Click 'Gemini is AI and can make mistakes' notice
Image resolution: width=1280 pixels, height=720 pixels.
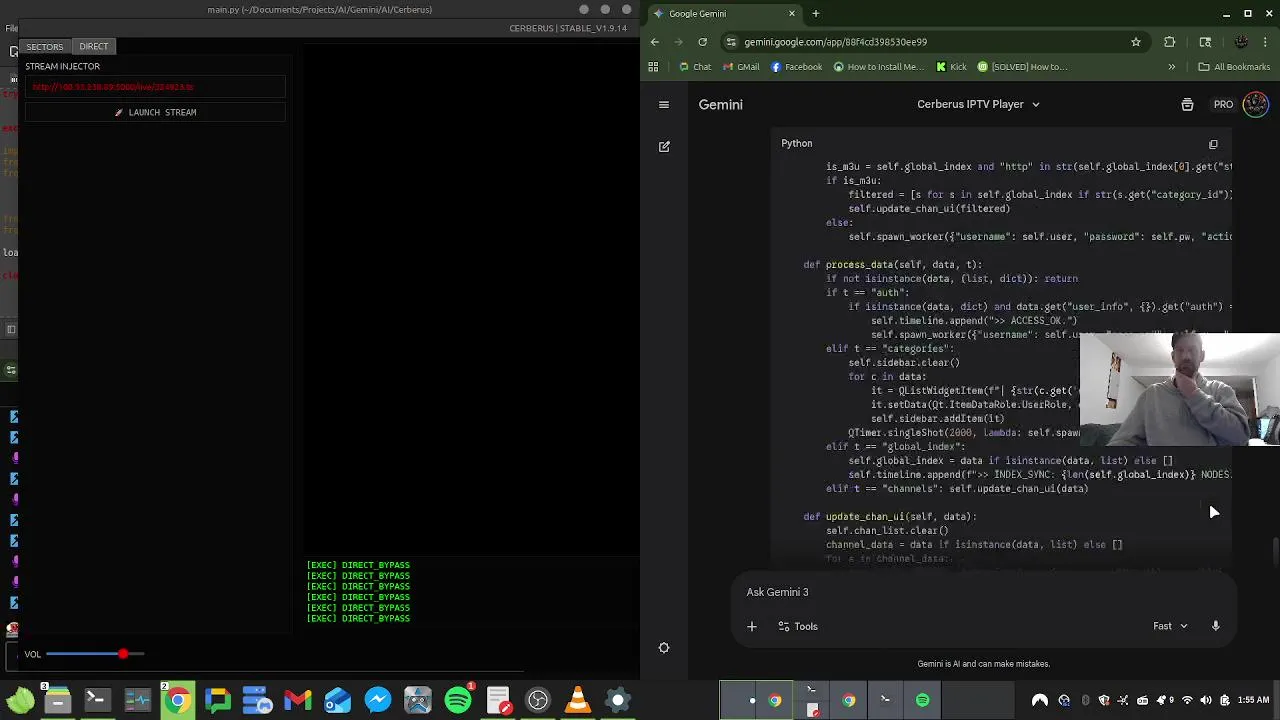(x=984, y=664)
